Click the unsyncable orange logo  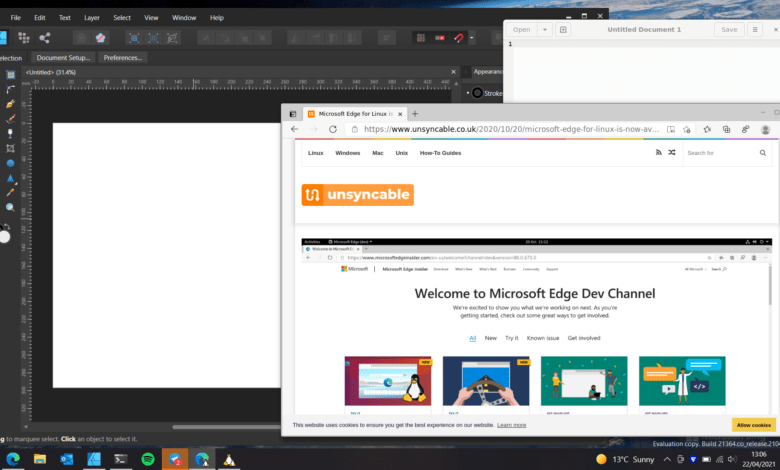click(358, 194)
